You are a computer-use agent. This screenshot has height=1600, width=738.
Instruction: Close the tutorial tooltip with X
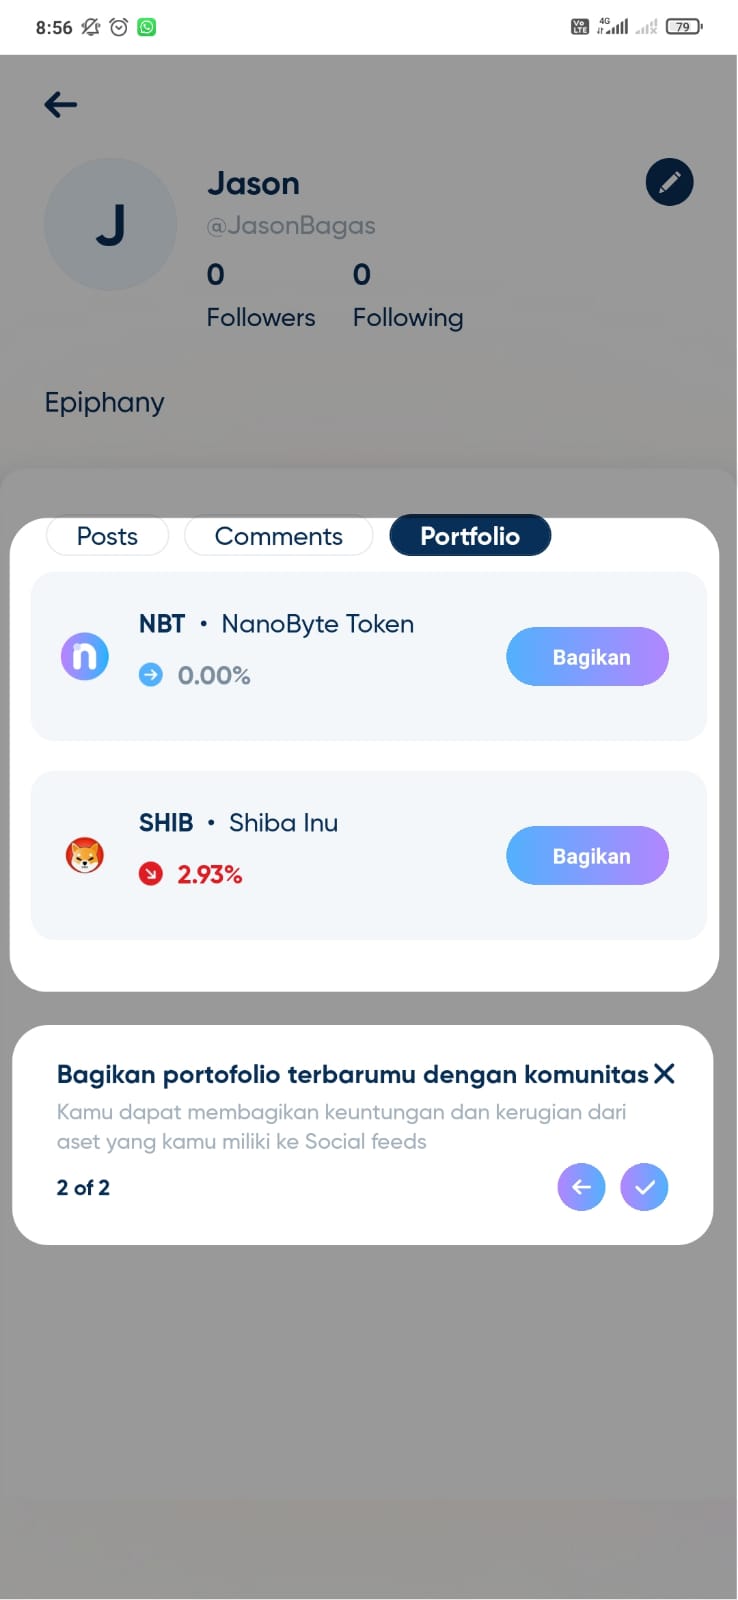664,1074
